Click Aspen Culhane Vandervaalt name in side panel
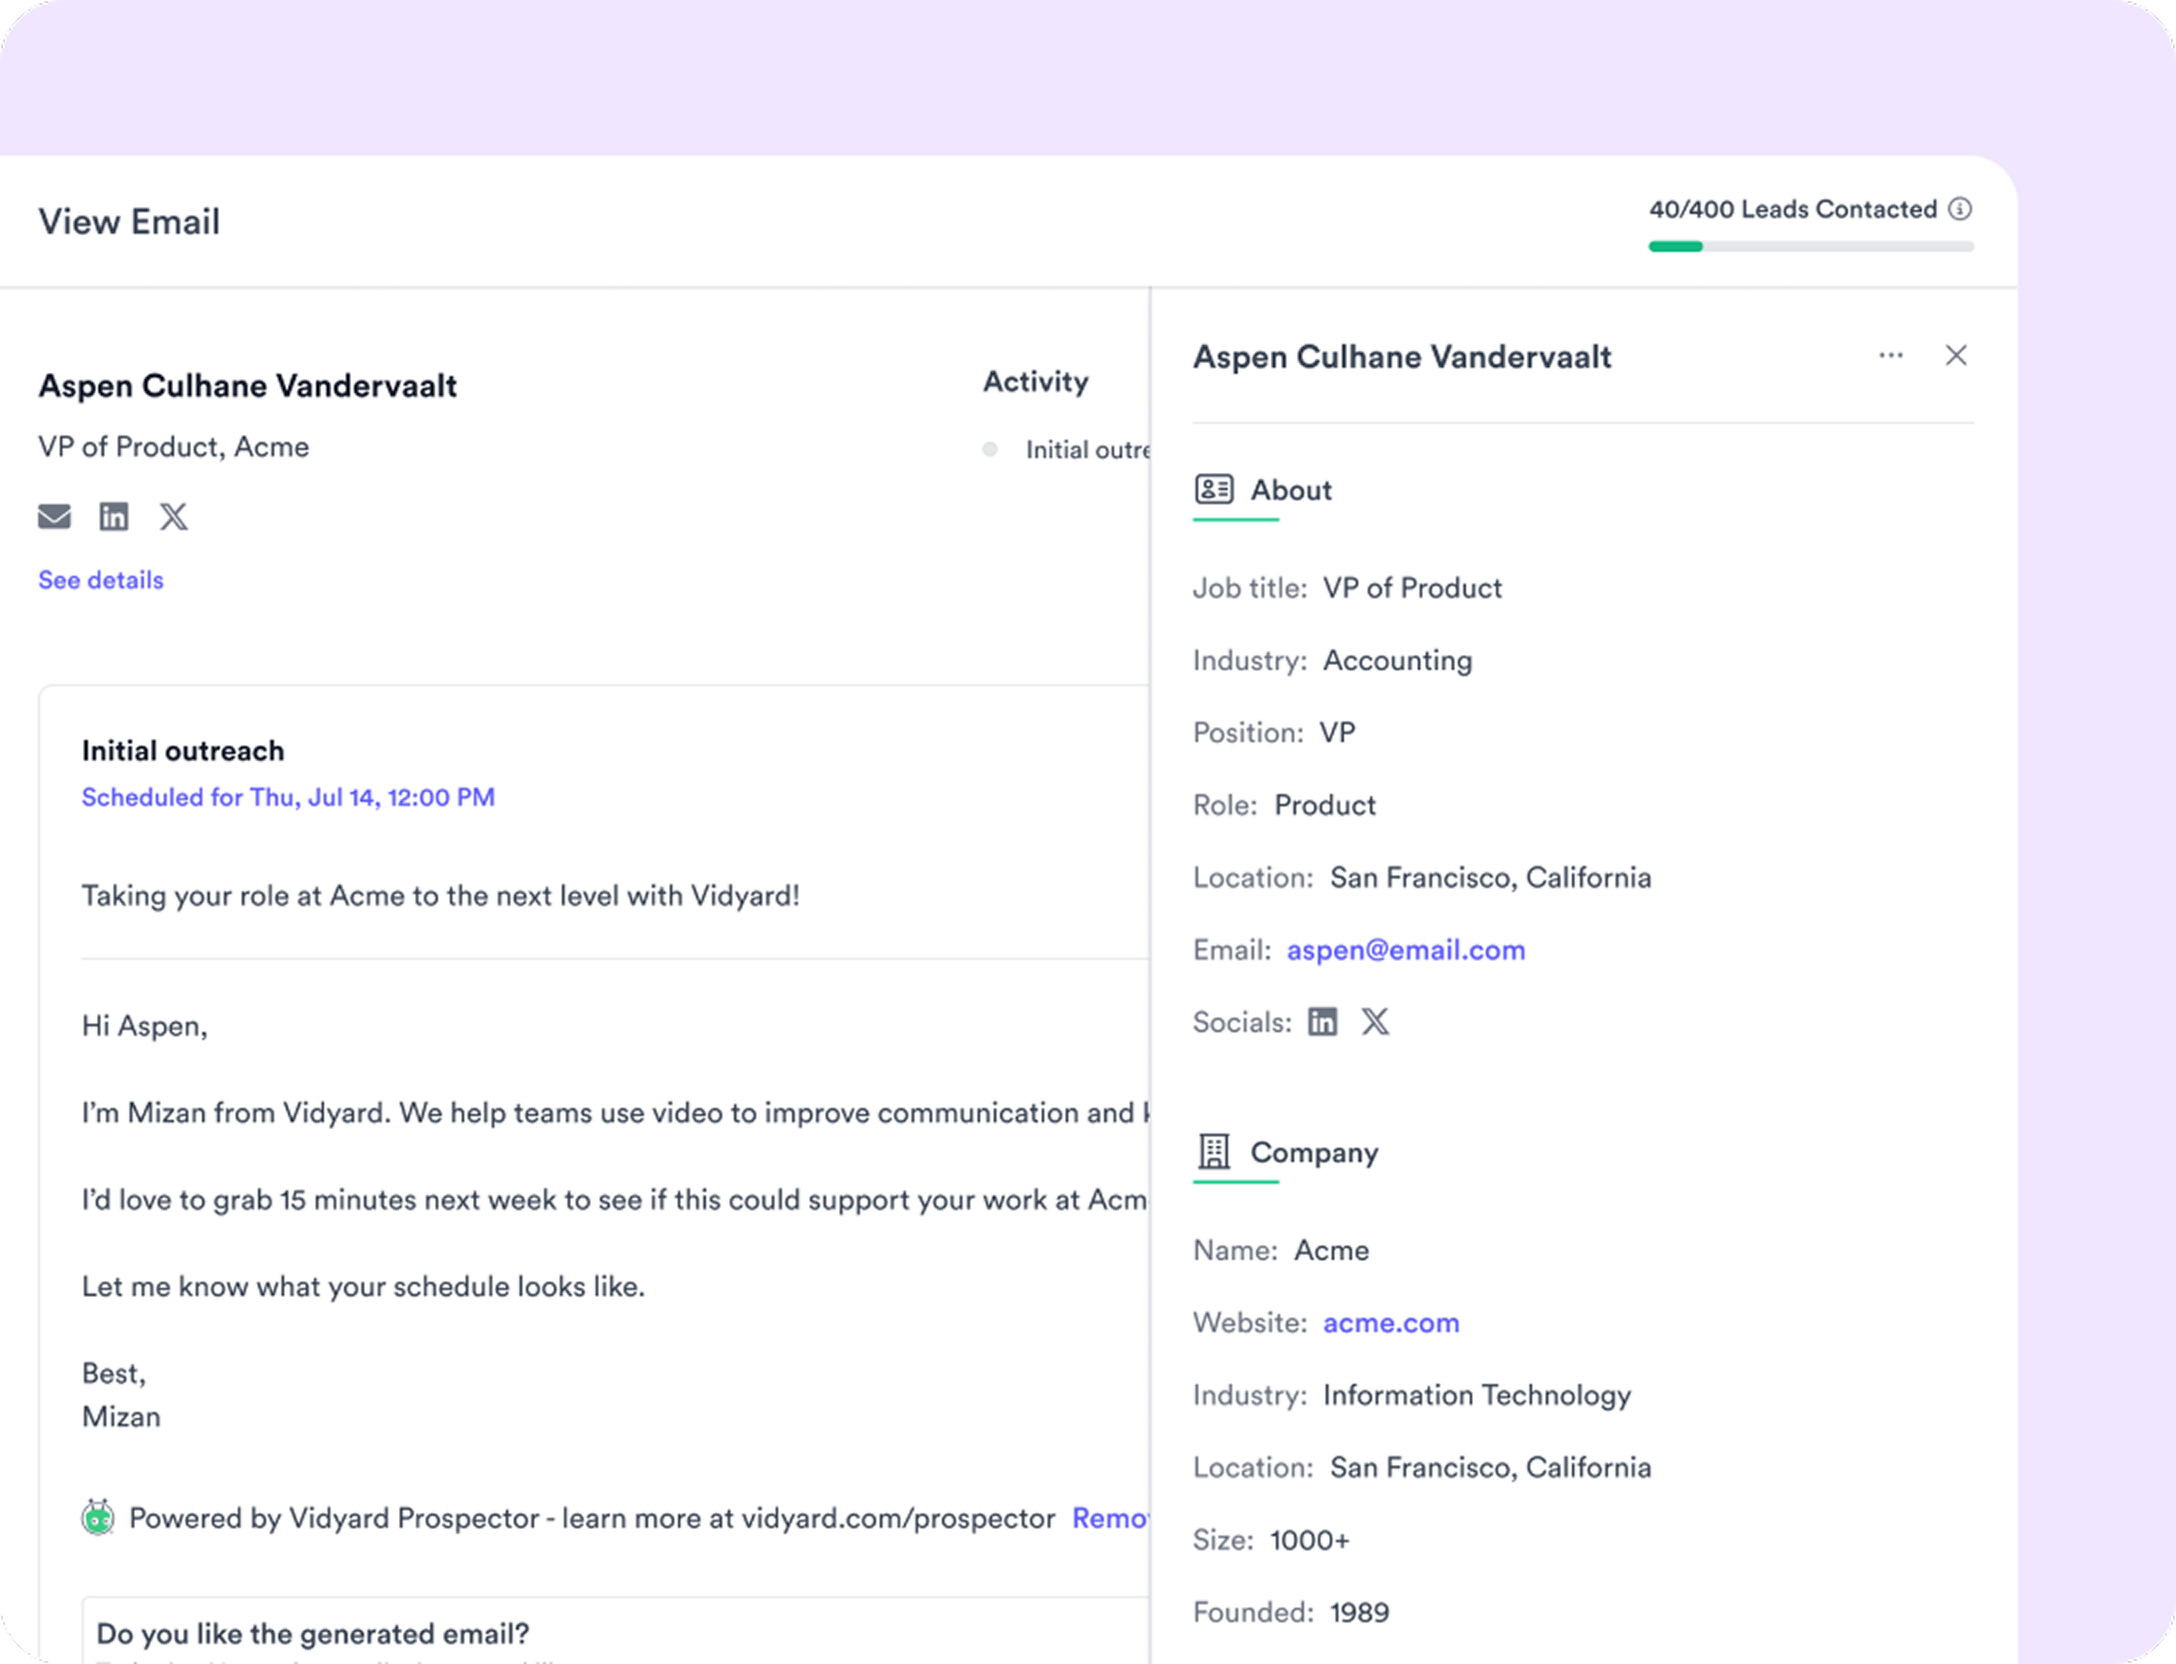The image size is (2176, 1664). point(1402,357)
